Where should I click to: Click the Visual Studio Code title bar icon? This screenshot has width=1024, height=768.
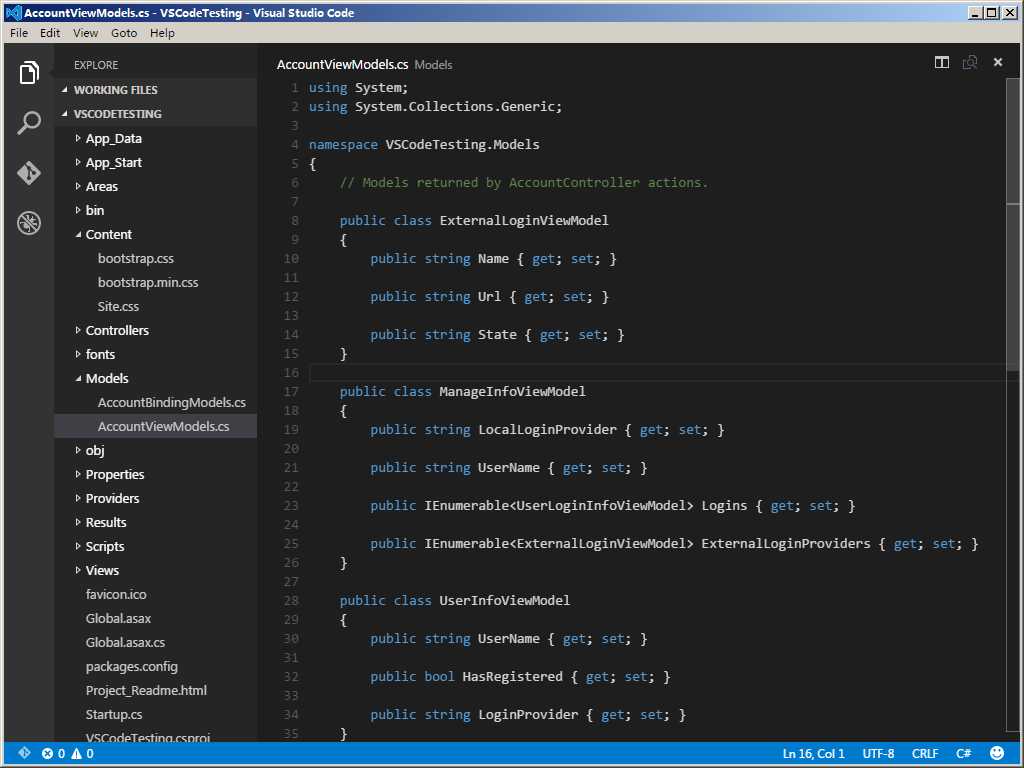(x=13, y=12)
